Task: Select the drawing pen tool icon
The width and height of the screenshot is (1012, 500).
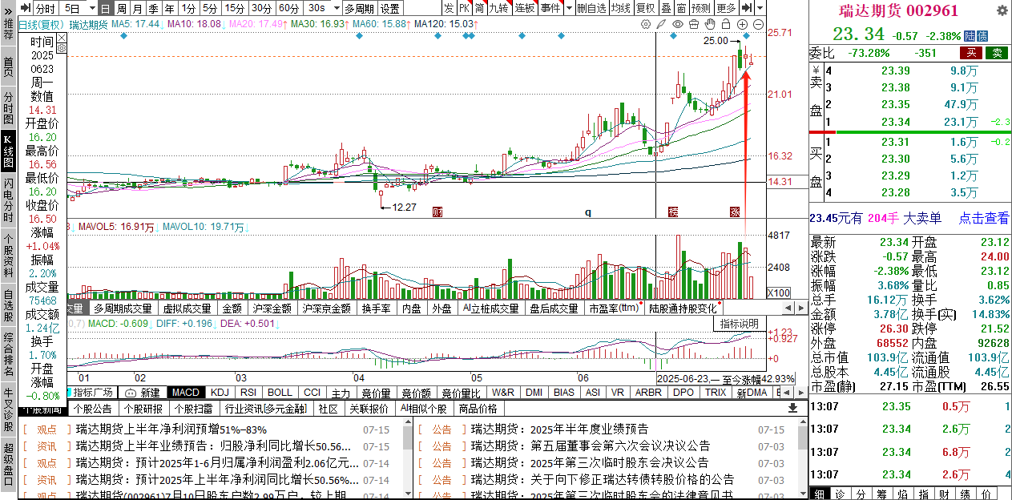Action: 661,24
